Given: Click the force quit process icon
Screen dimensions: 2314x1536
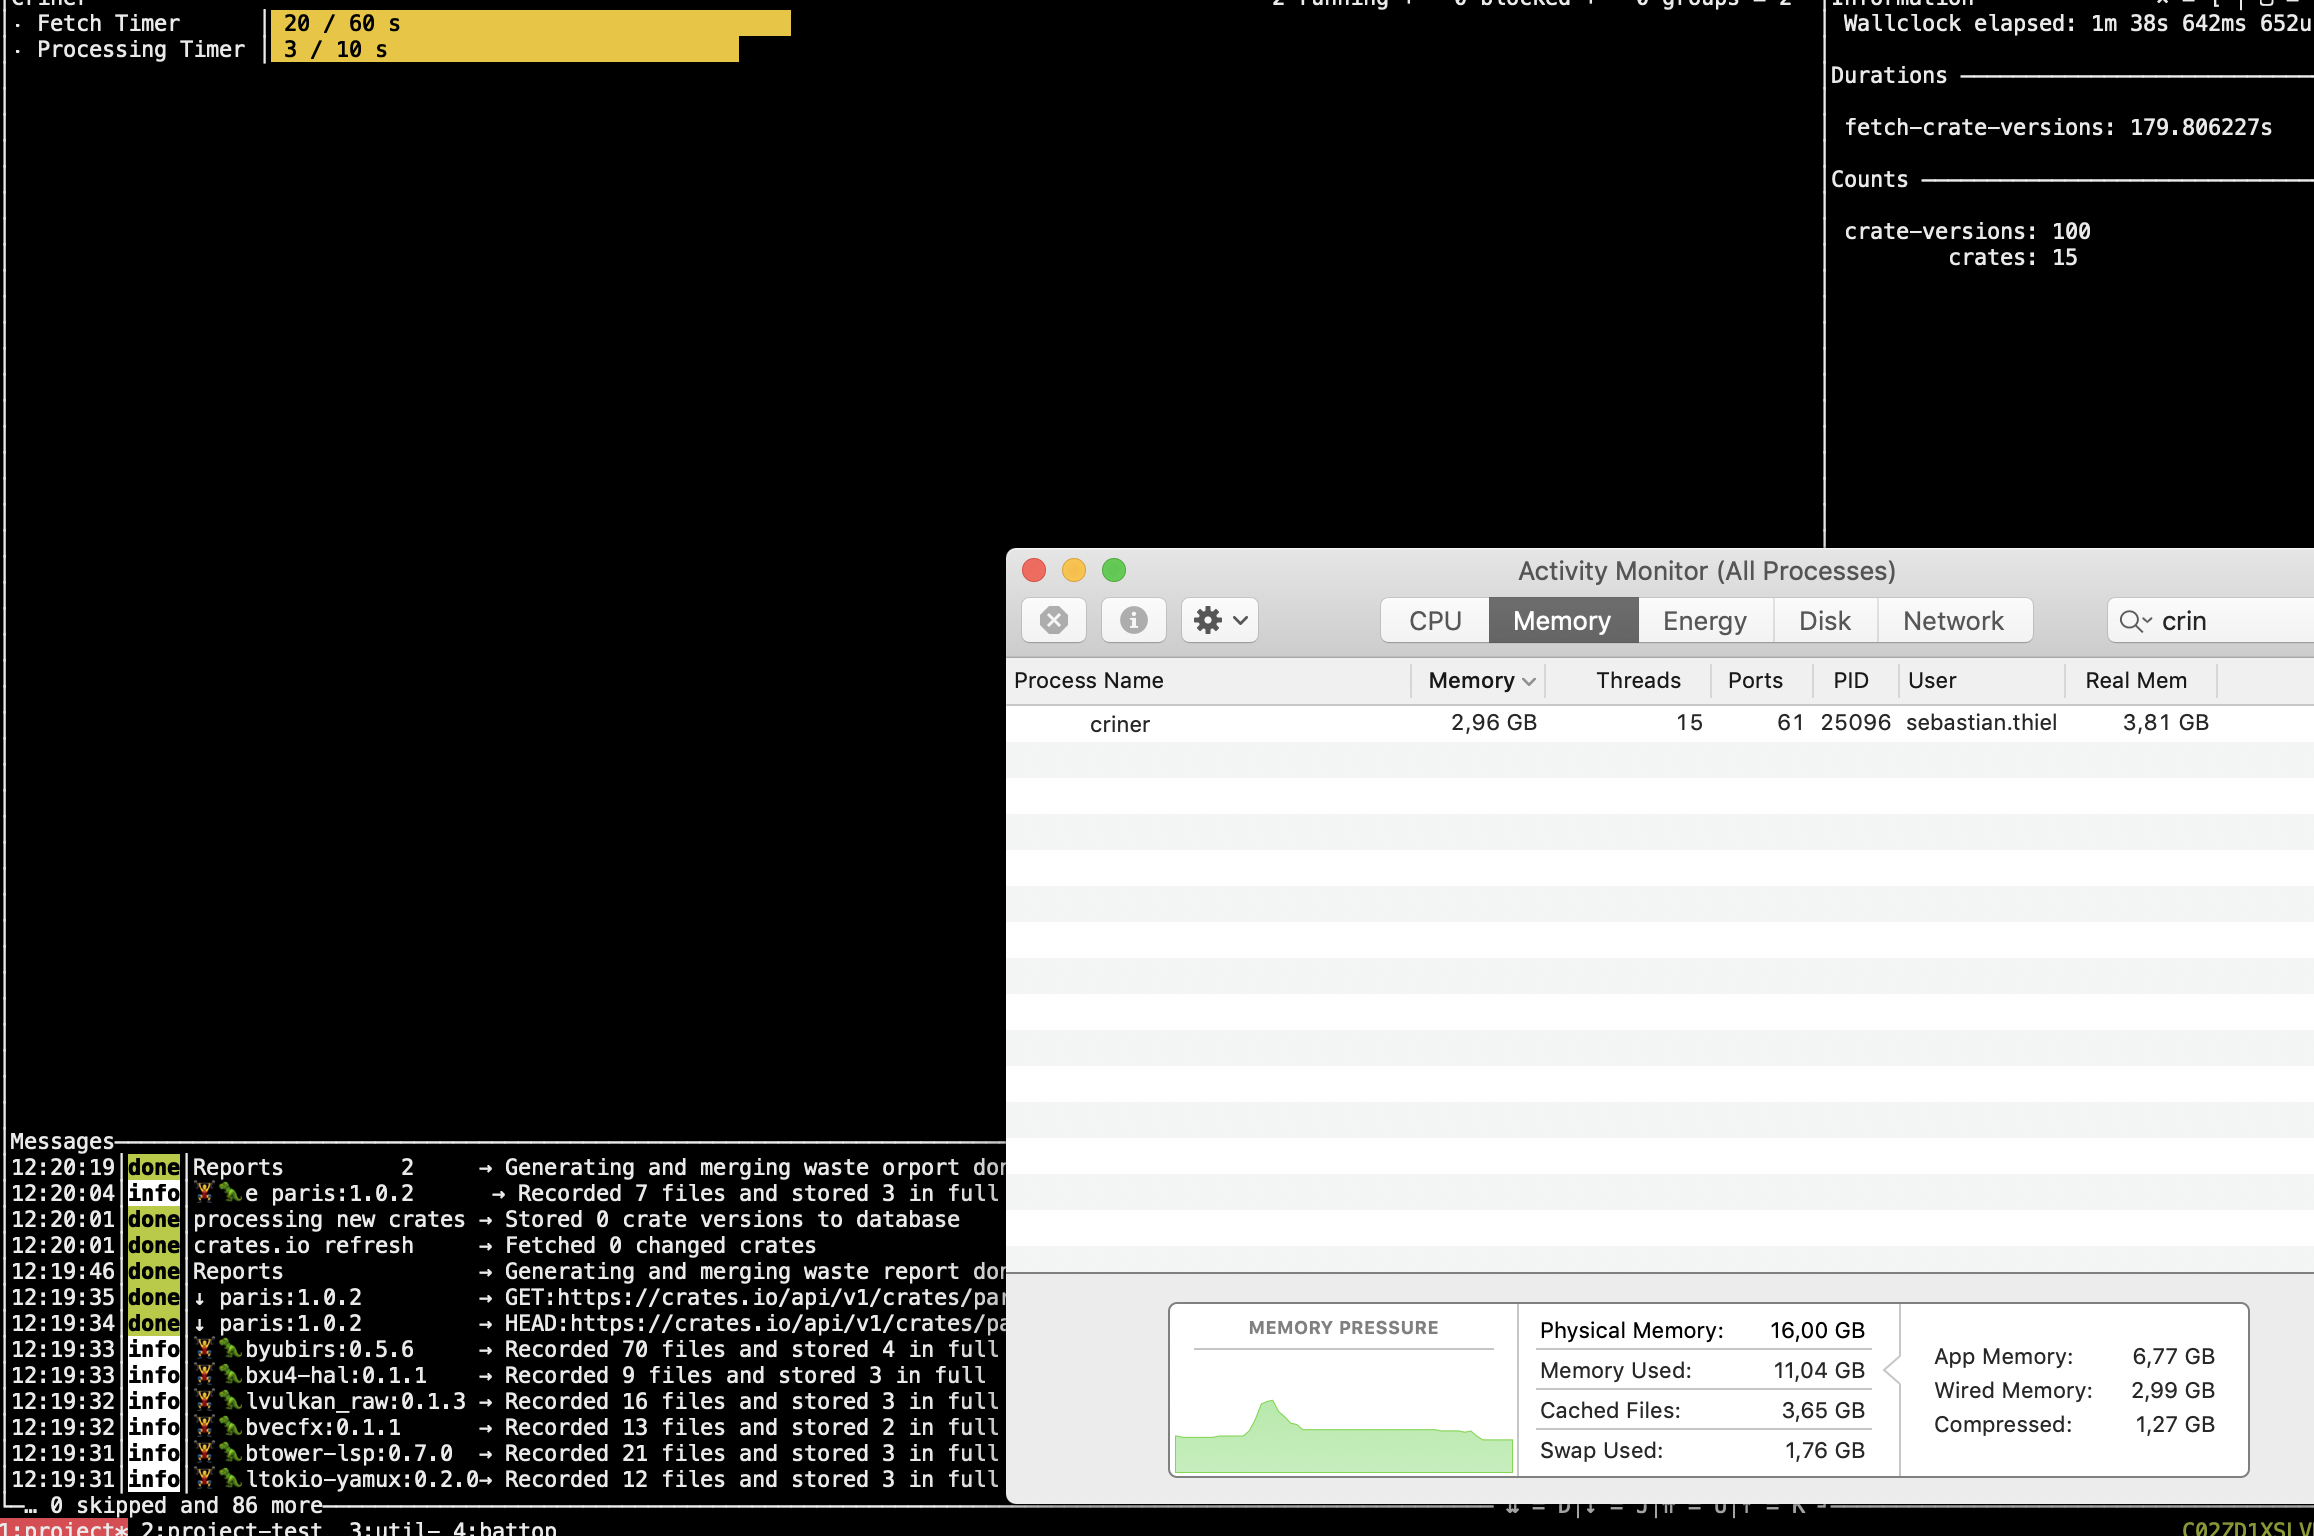Looking at the screenshot, I should click(x=1053, y=620).
